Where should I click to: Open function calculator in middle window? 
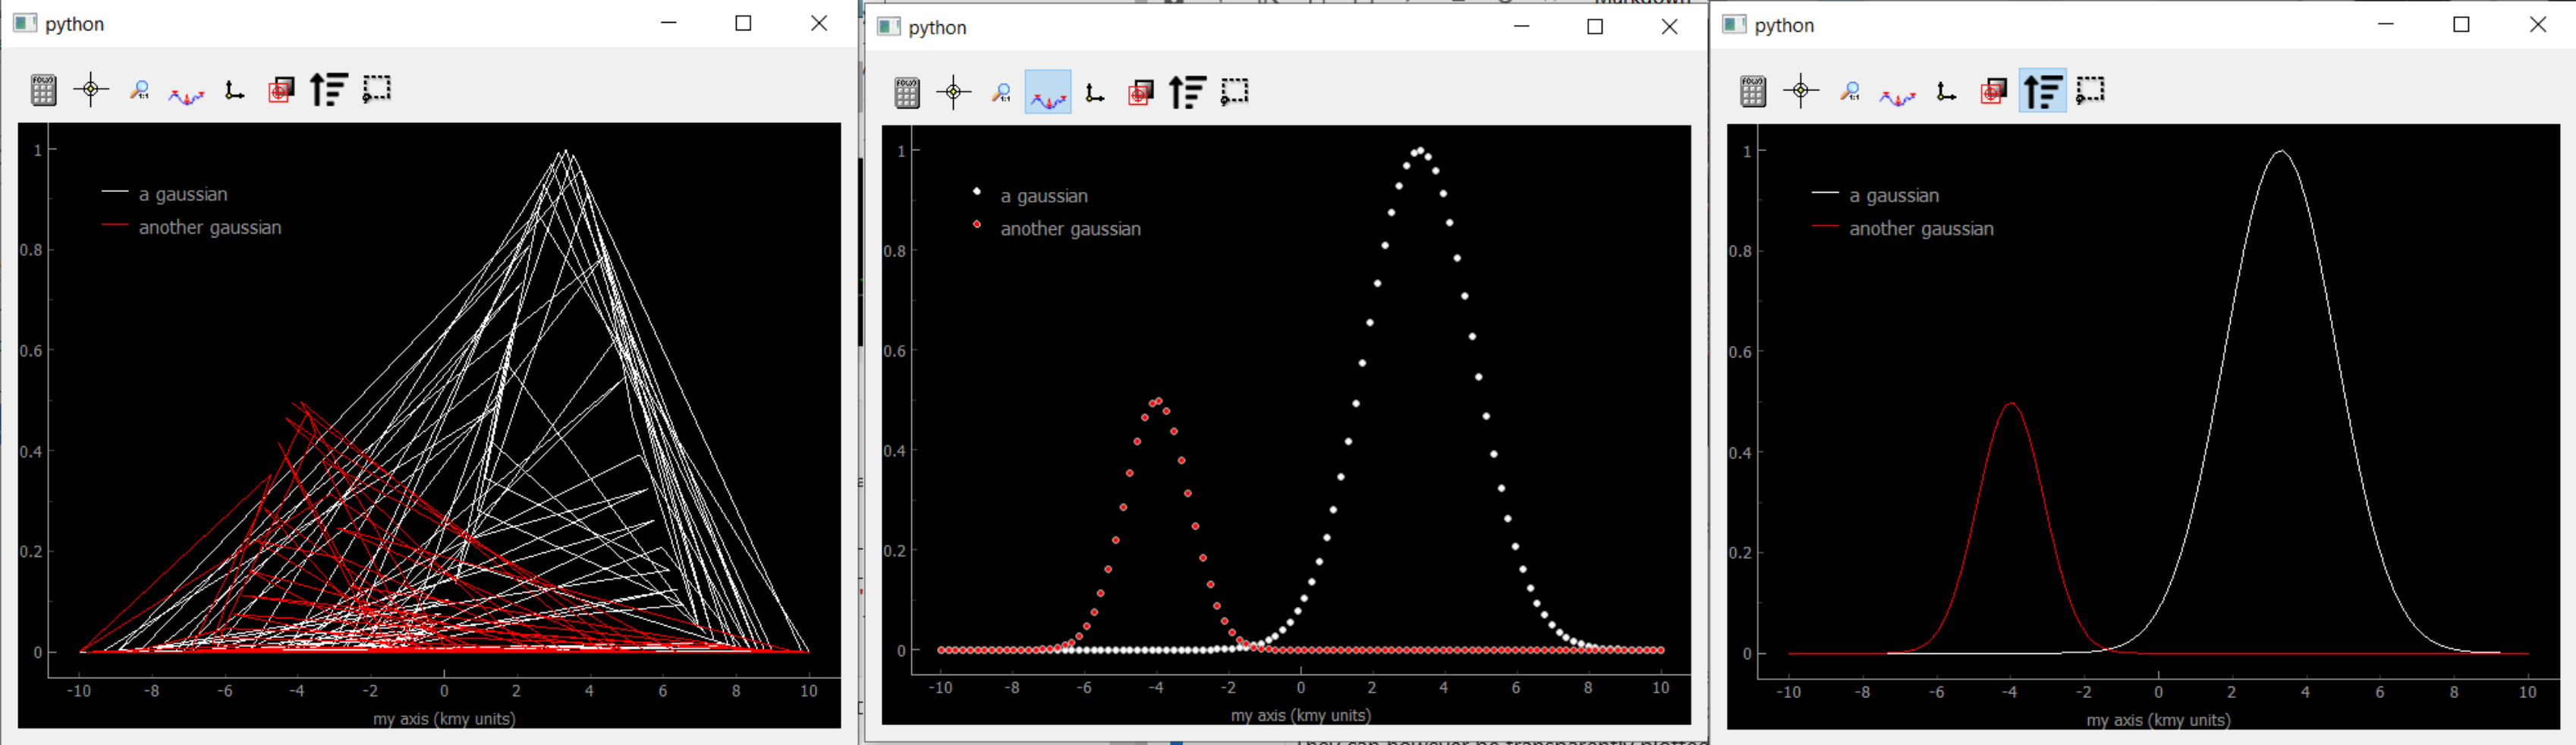[907, 93]
